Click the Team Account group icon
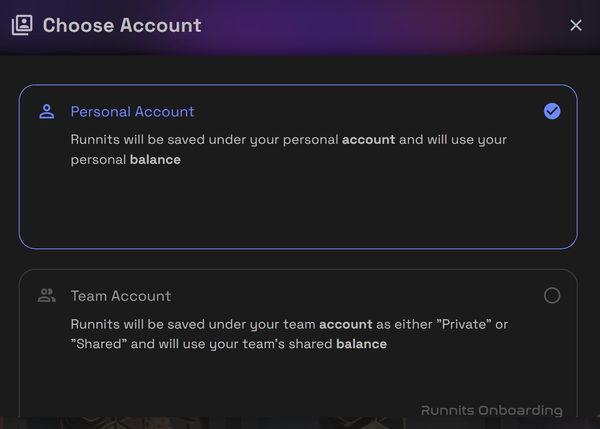 point(46,295)
